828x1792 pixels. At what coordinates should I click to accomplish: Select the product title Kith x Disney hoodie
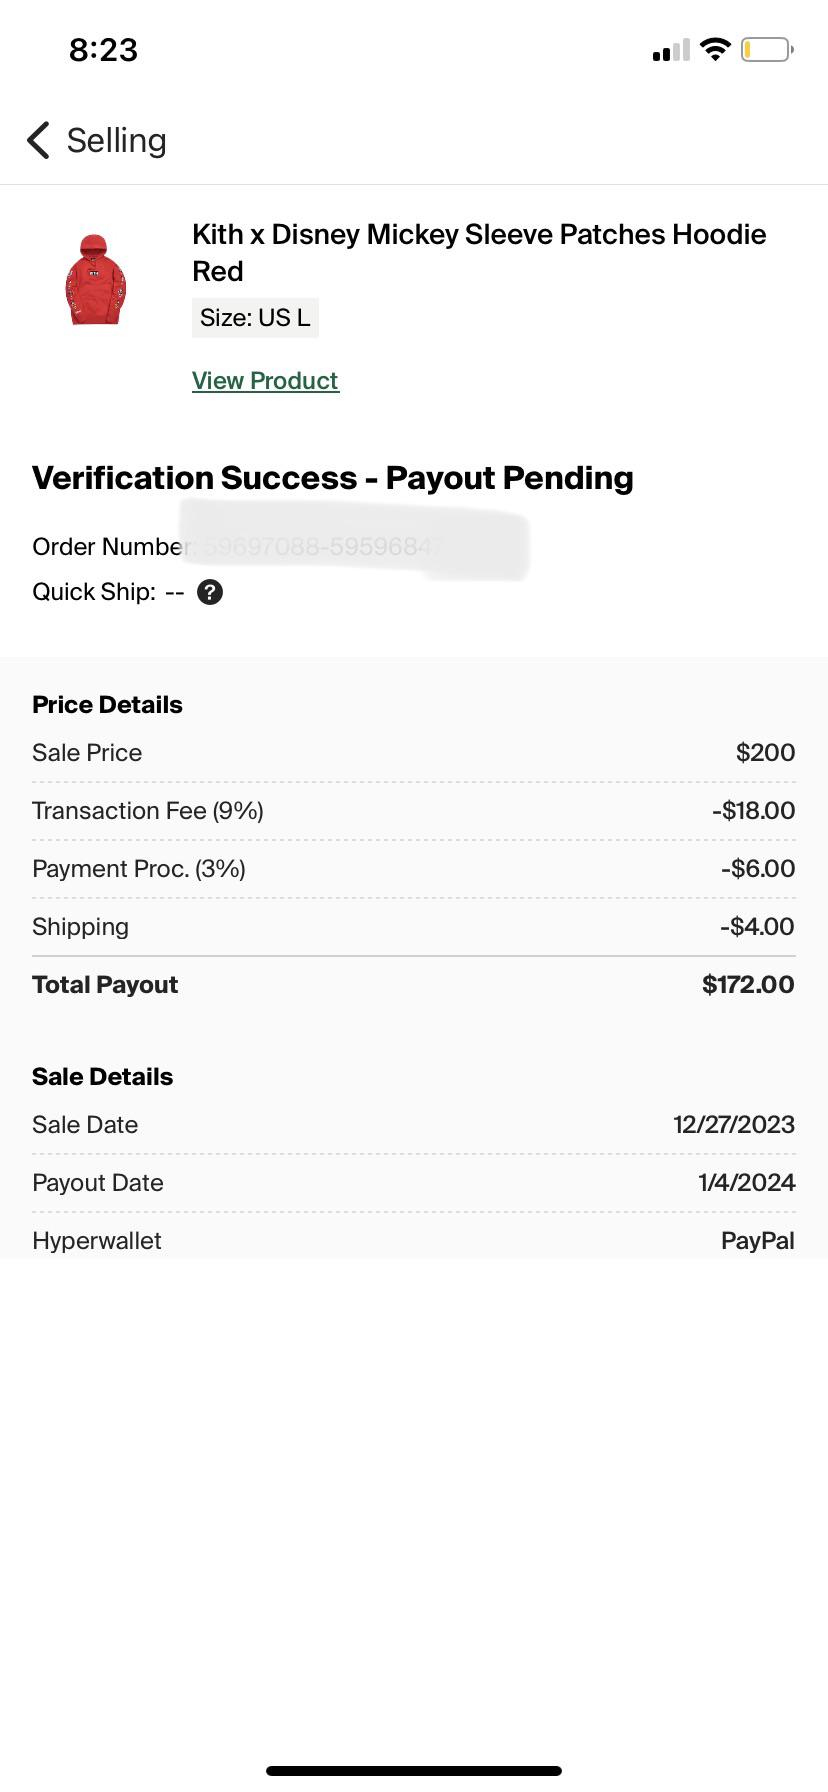coord(479,252)
